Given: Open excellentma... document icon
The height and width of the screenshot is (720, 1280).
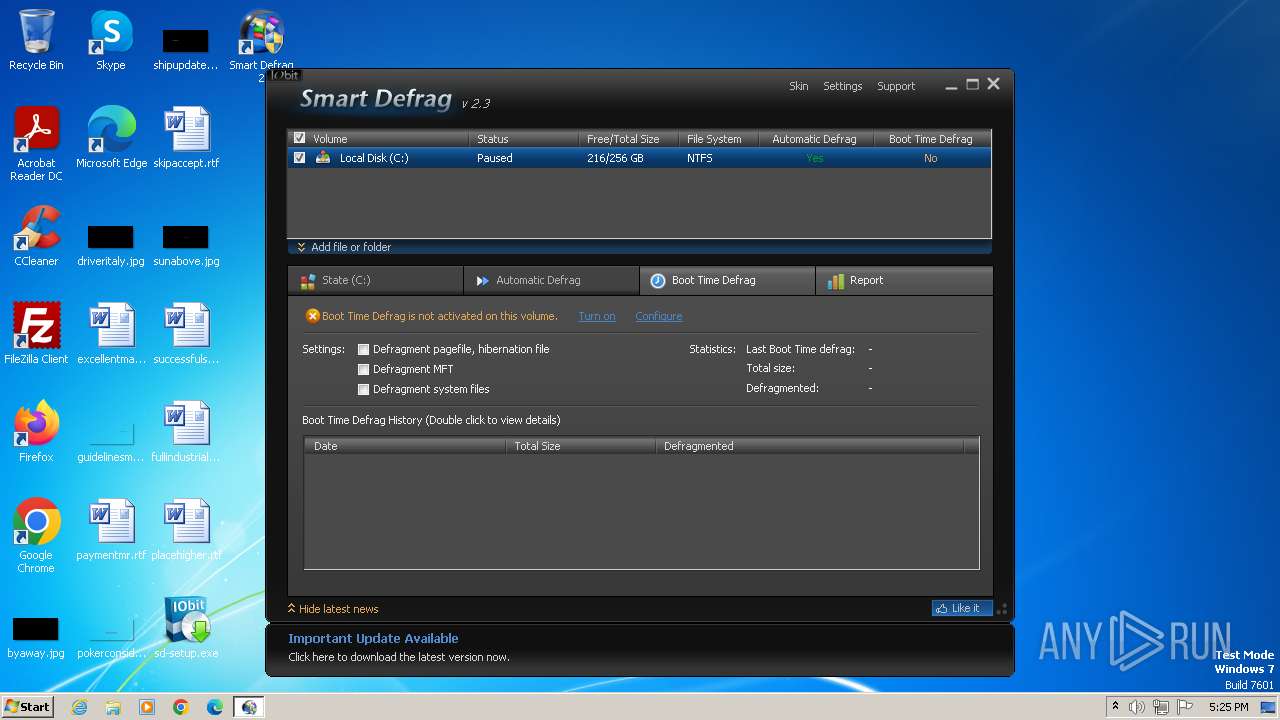Looking at the screenshot, I should coord(111,333).
